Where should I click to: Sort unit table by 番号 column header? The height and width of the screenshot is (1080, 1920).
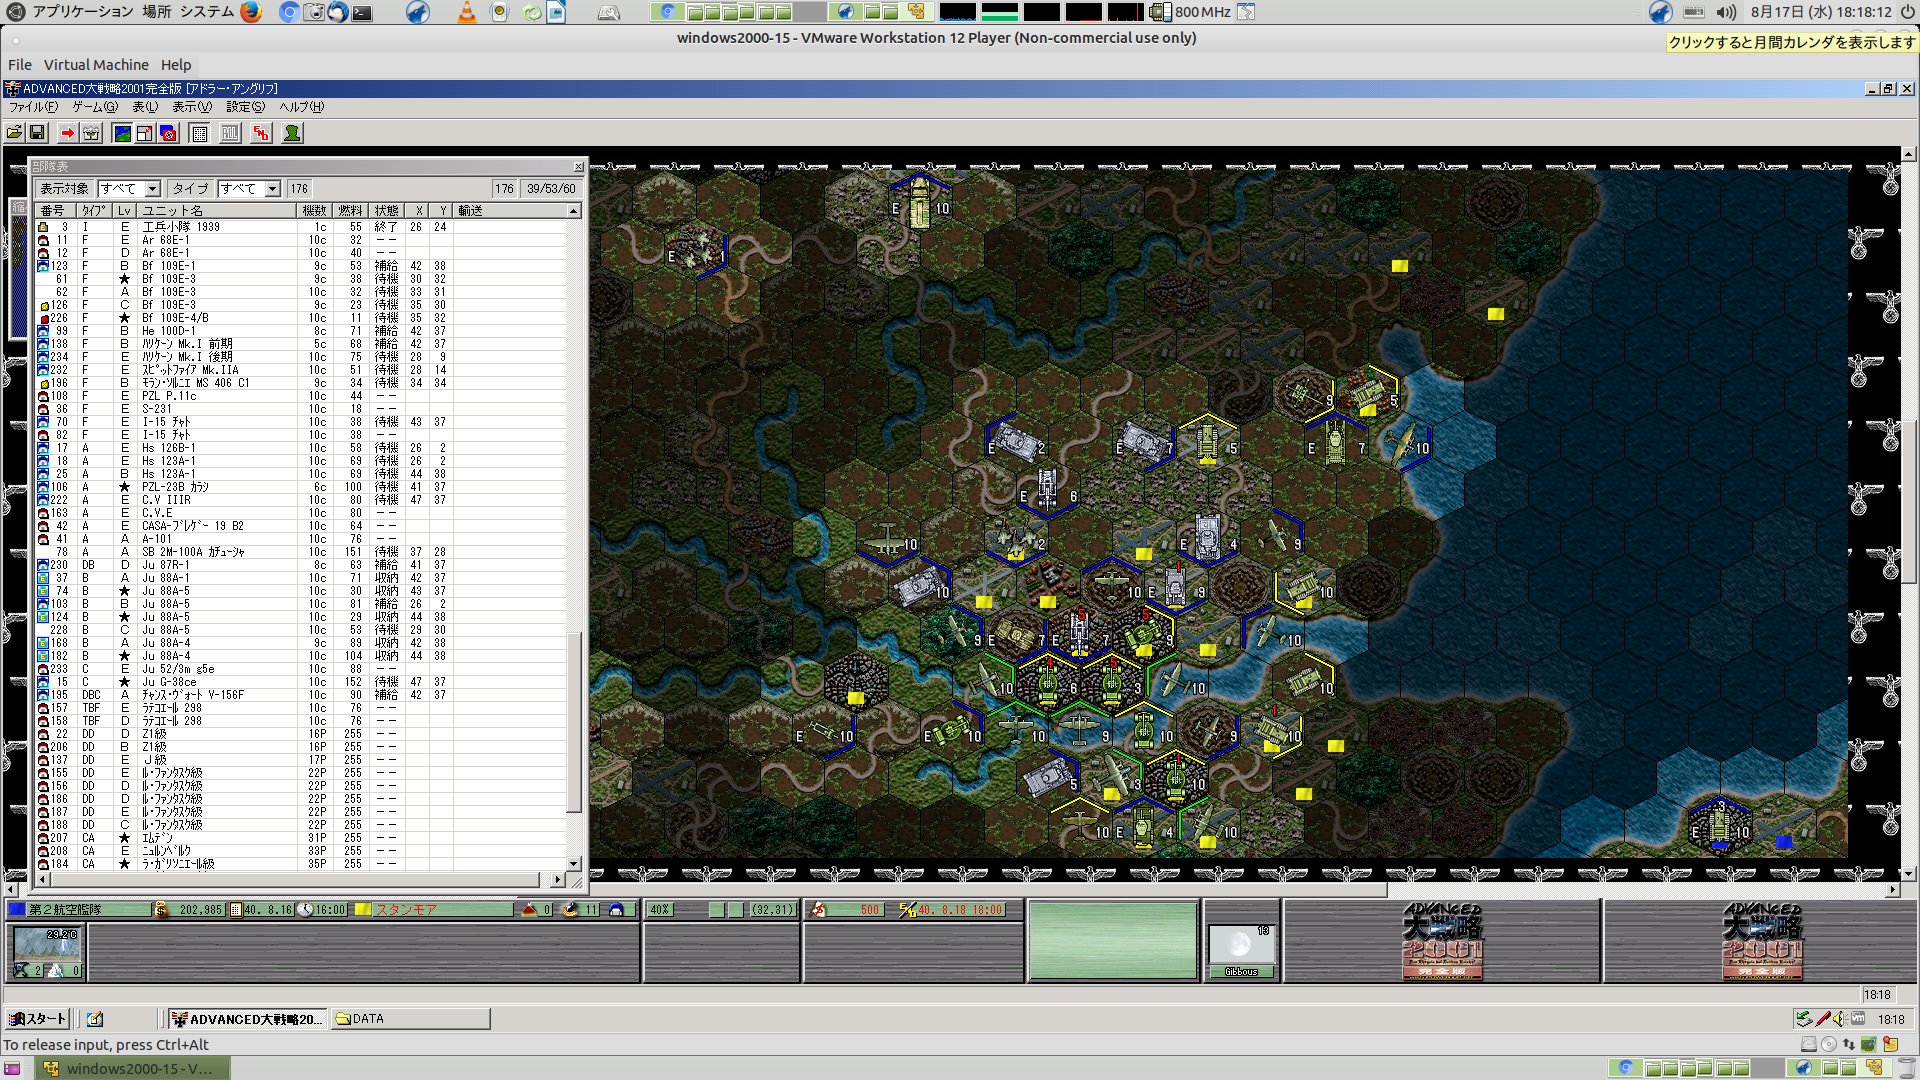click(55, 211)
